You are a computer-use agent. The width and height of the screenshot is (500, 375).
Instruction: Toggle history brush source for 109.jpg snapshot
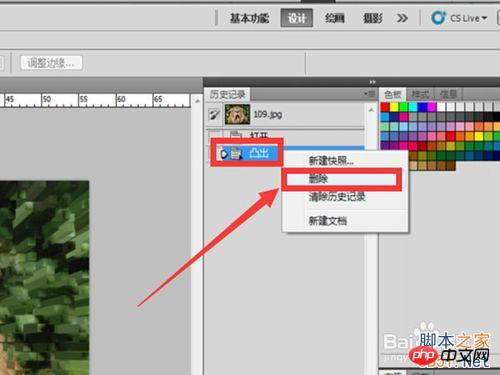pyautogui.click(x=214, y=115)
